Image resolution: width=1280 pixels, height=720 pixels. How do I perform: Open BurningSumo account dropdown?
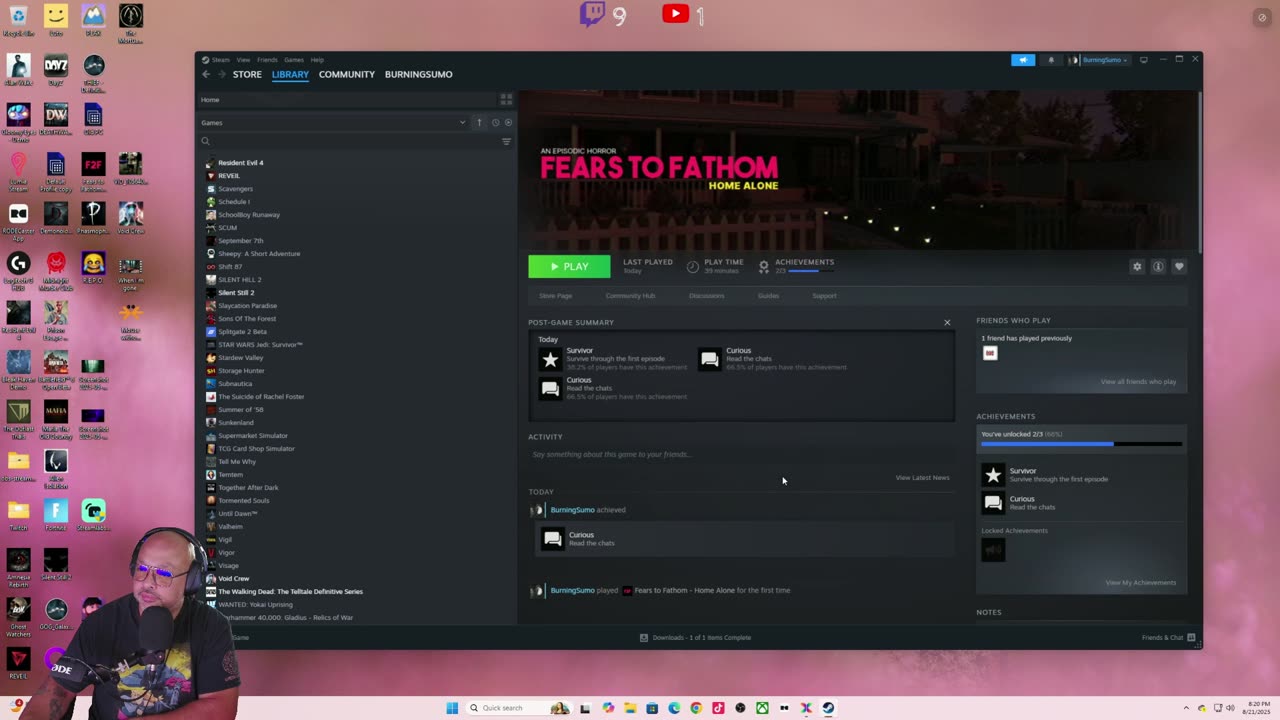coord(1099,60)
